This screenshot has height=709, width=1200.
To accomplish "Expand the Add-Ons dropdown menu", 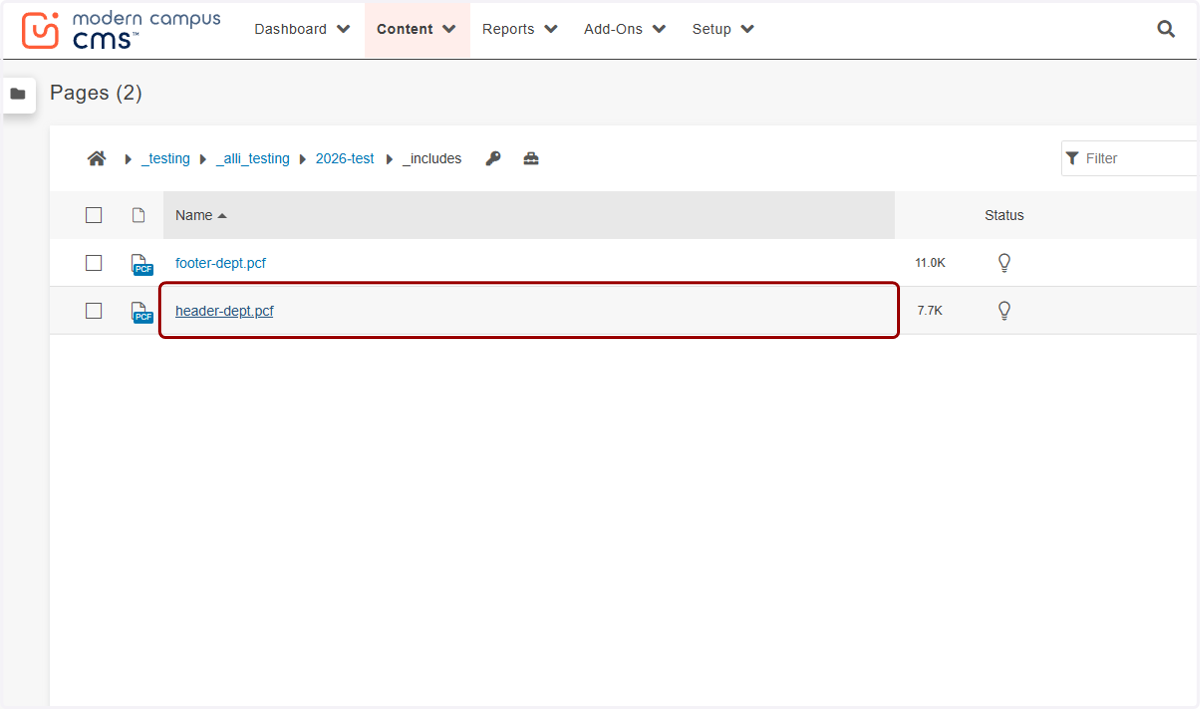I will (x=625, y=29).
